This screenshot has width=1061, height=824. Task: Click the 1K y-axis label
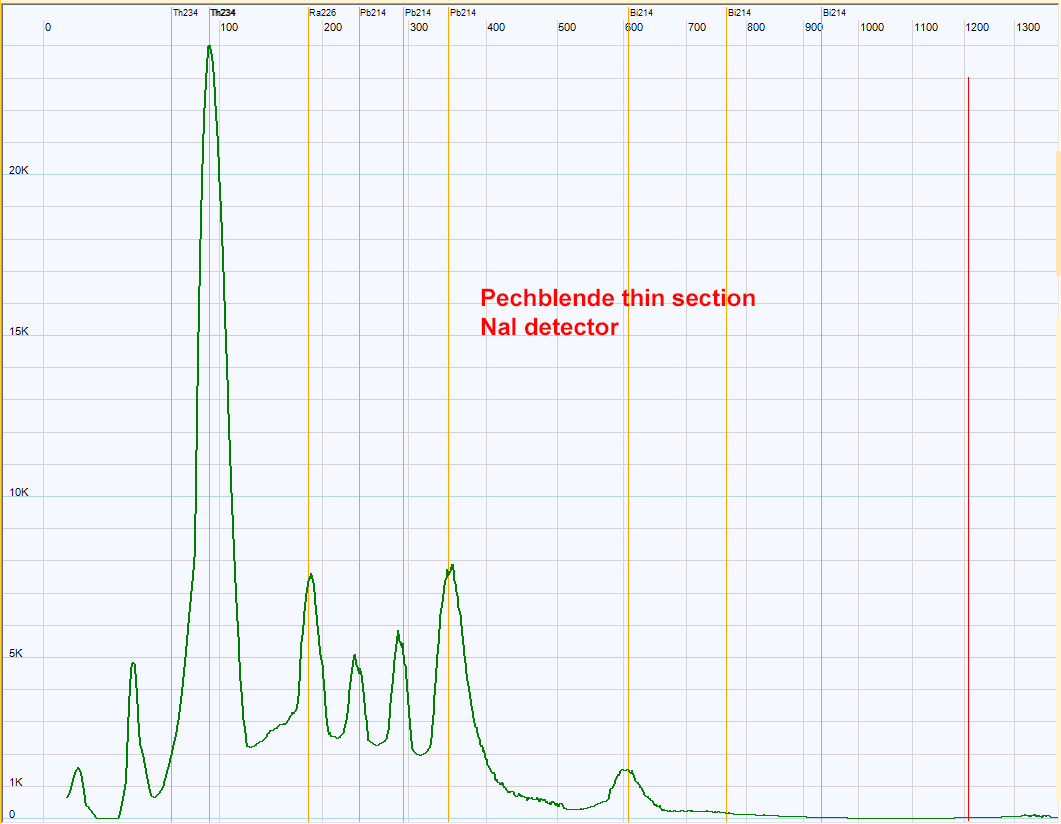[x=16, y=783]
